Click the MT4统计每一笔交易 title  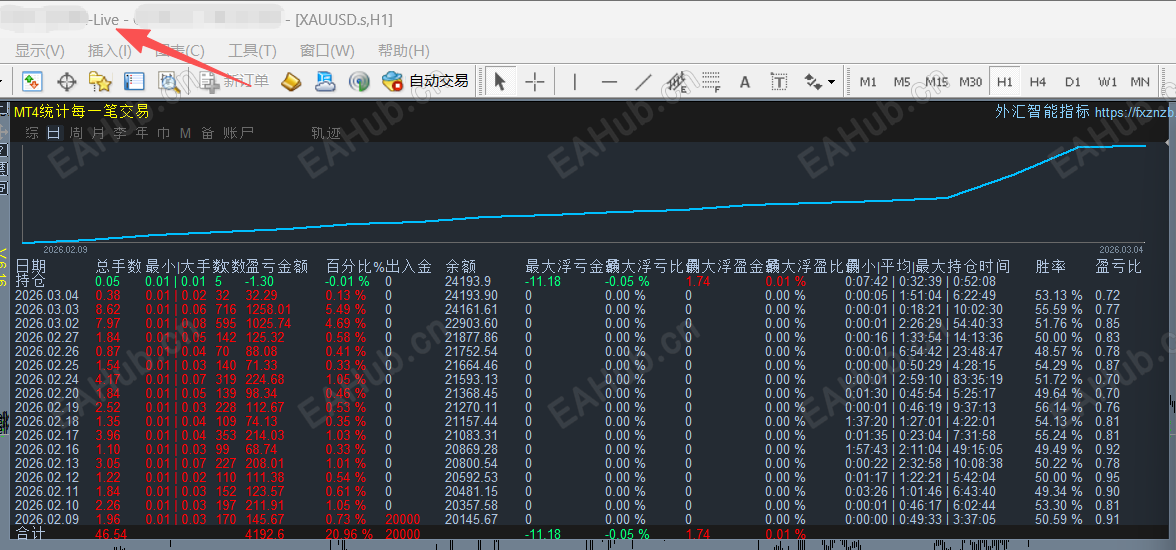[81, 113]
